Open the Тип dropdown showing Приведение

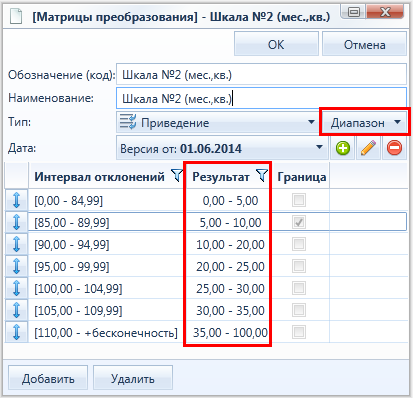pos(218,123)
